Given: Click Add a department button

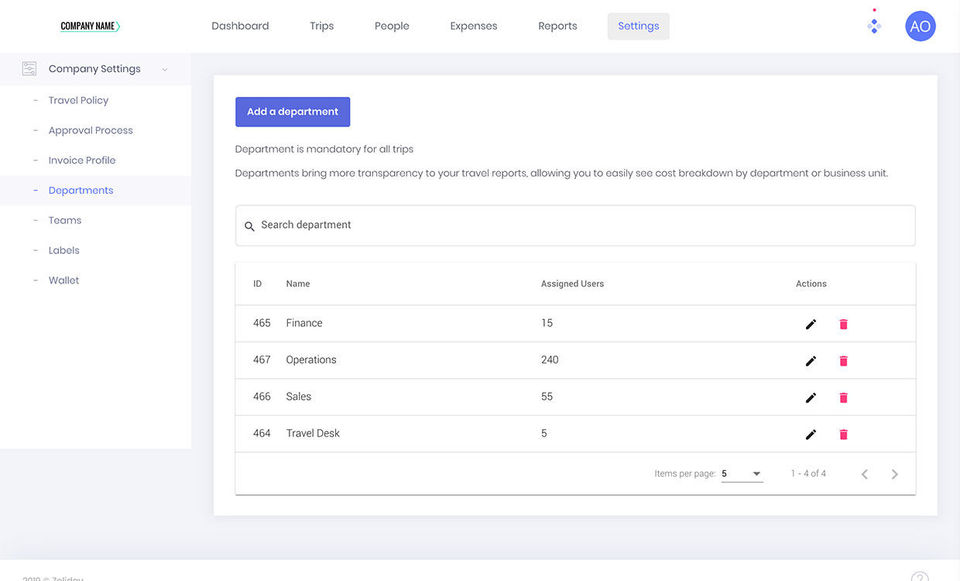Looking at the screenshot, I should pos(293,112).
